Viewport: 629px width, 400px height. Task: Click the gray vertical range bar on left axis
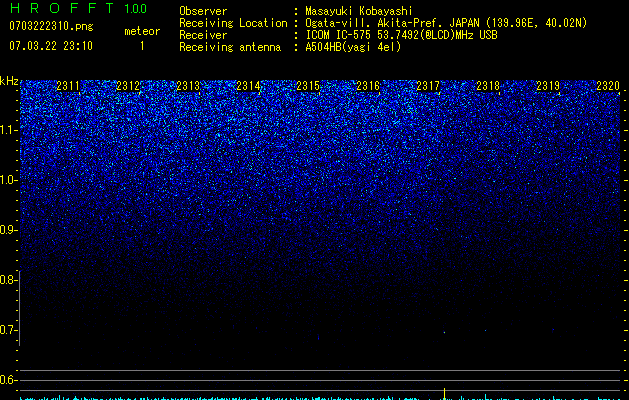pyautogui.click(x=20, y=308)
